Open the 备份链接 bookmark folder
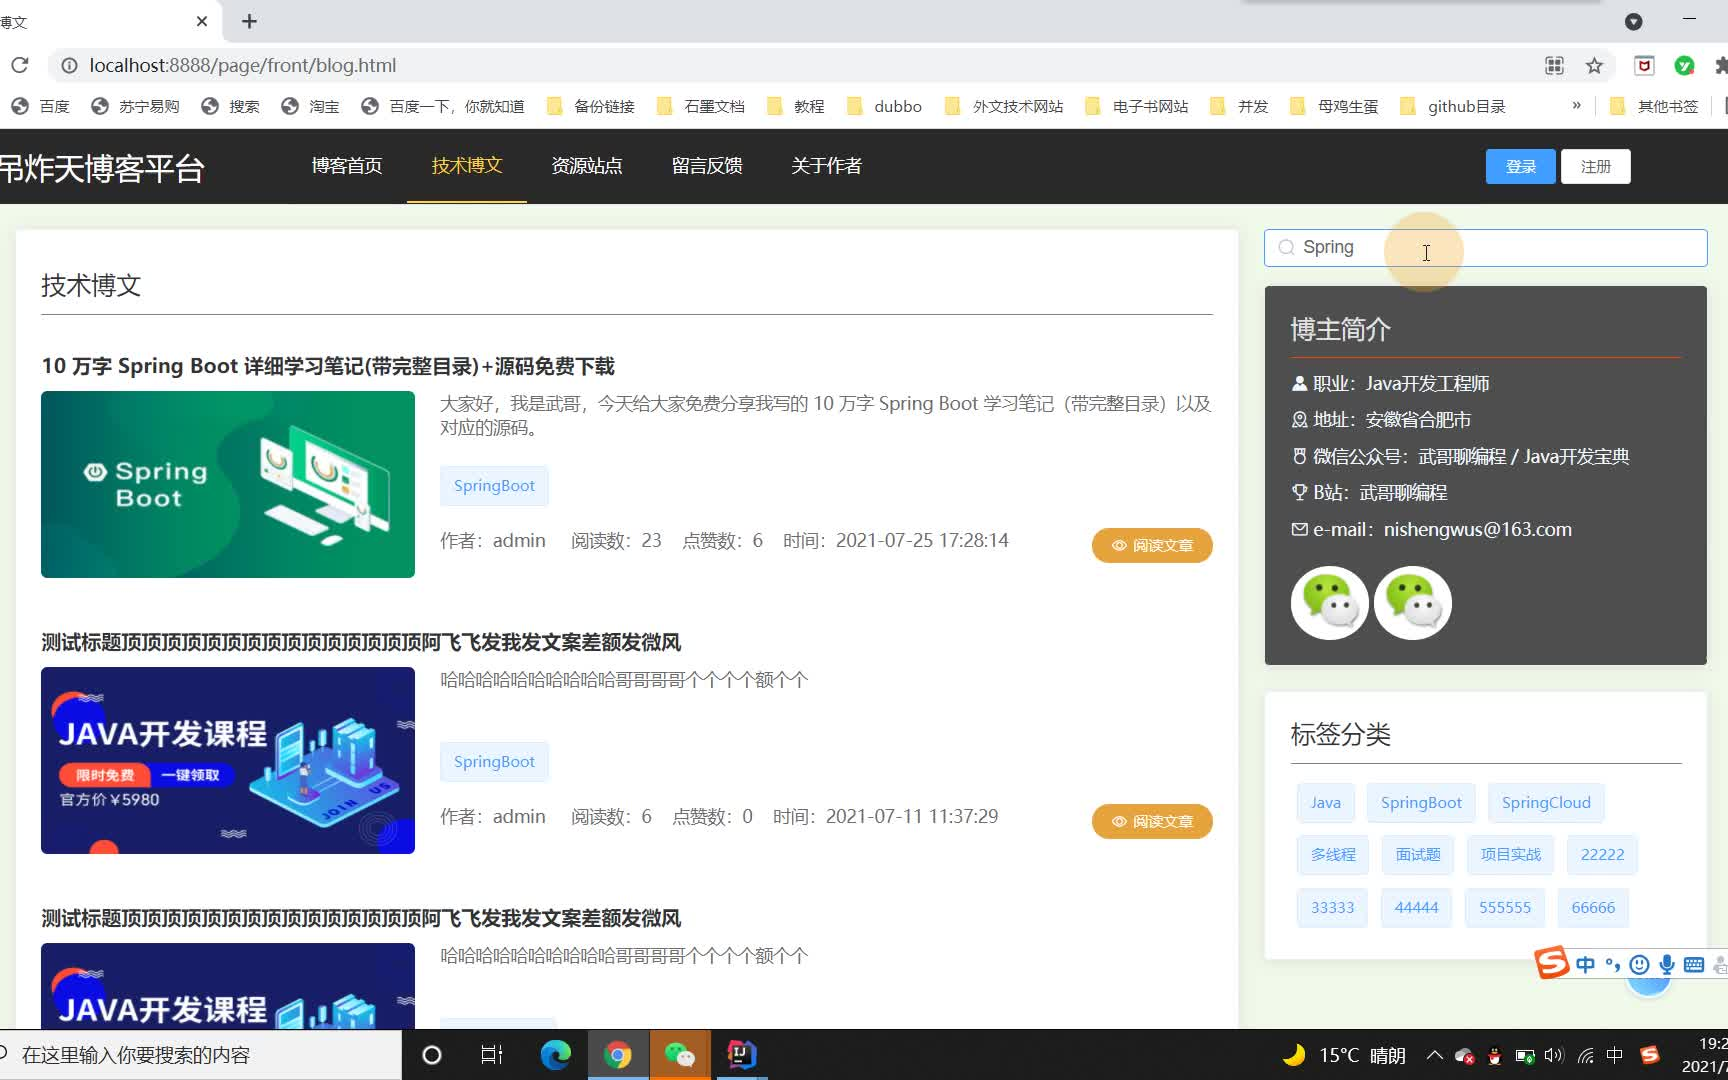 click(x=591, y=106)
